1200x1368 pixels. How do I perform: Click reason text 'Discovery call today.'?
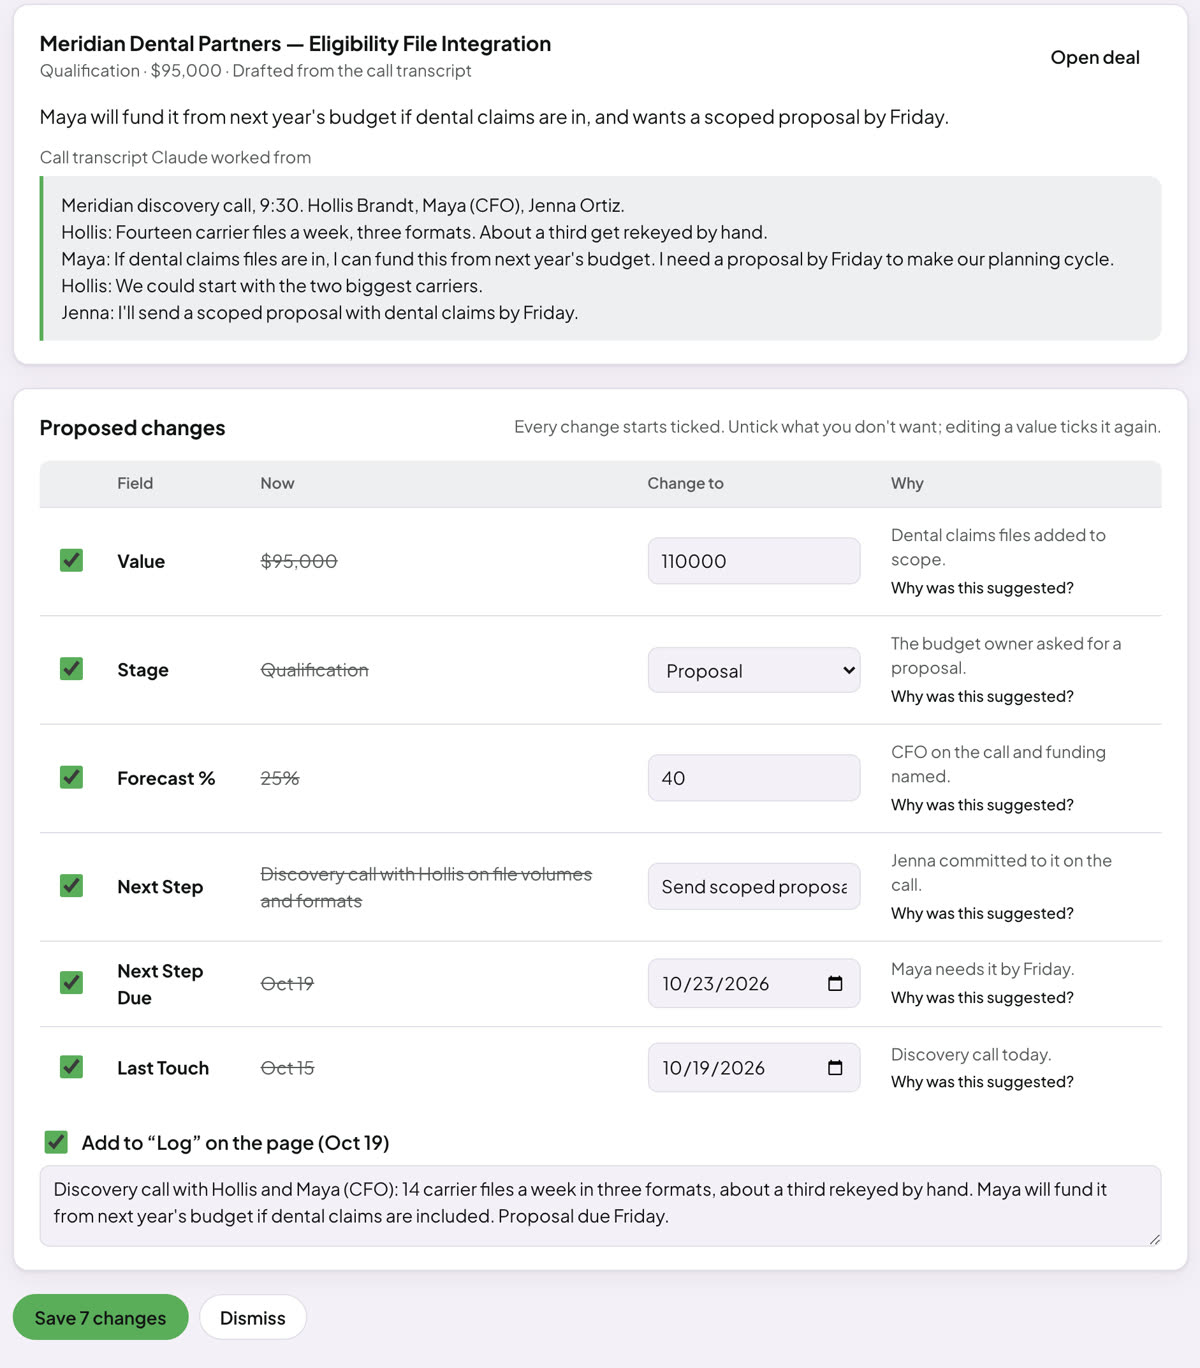coord(971,1054)
